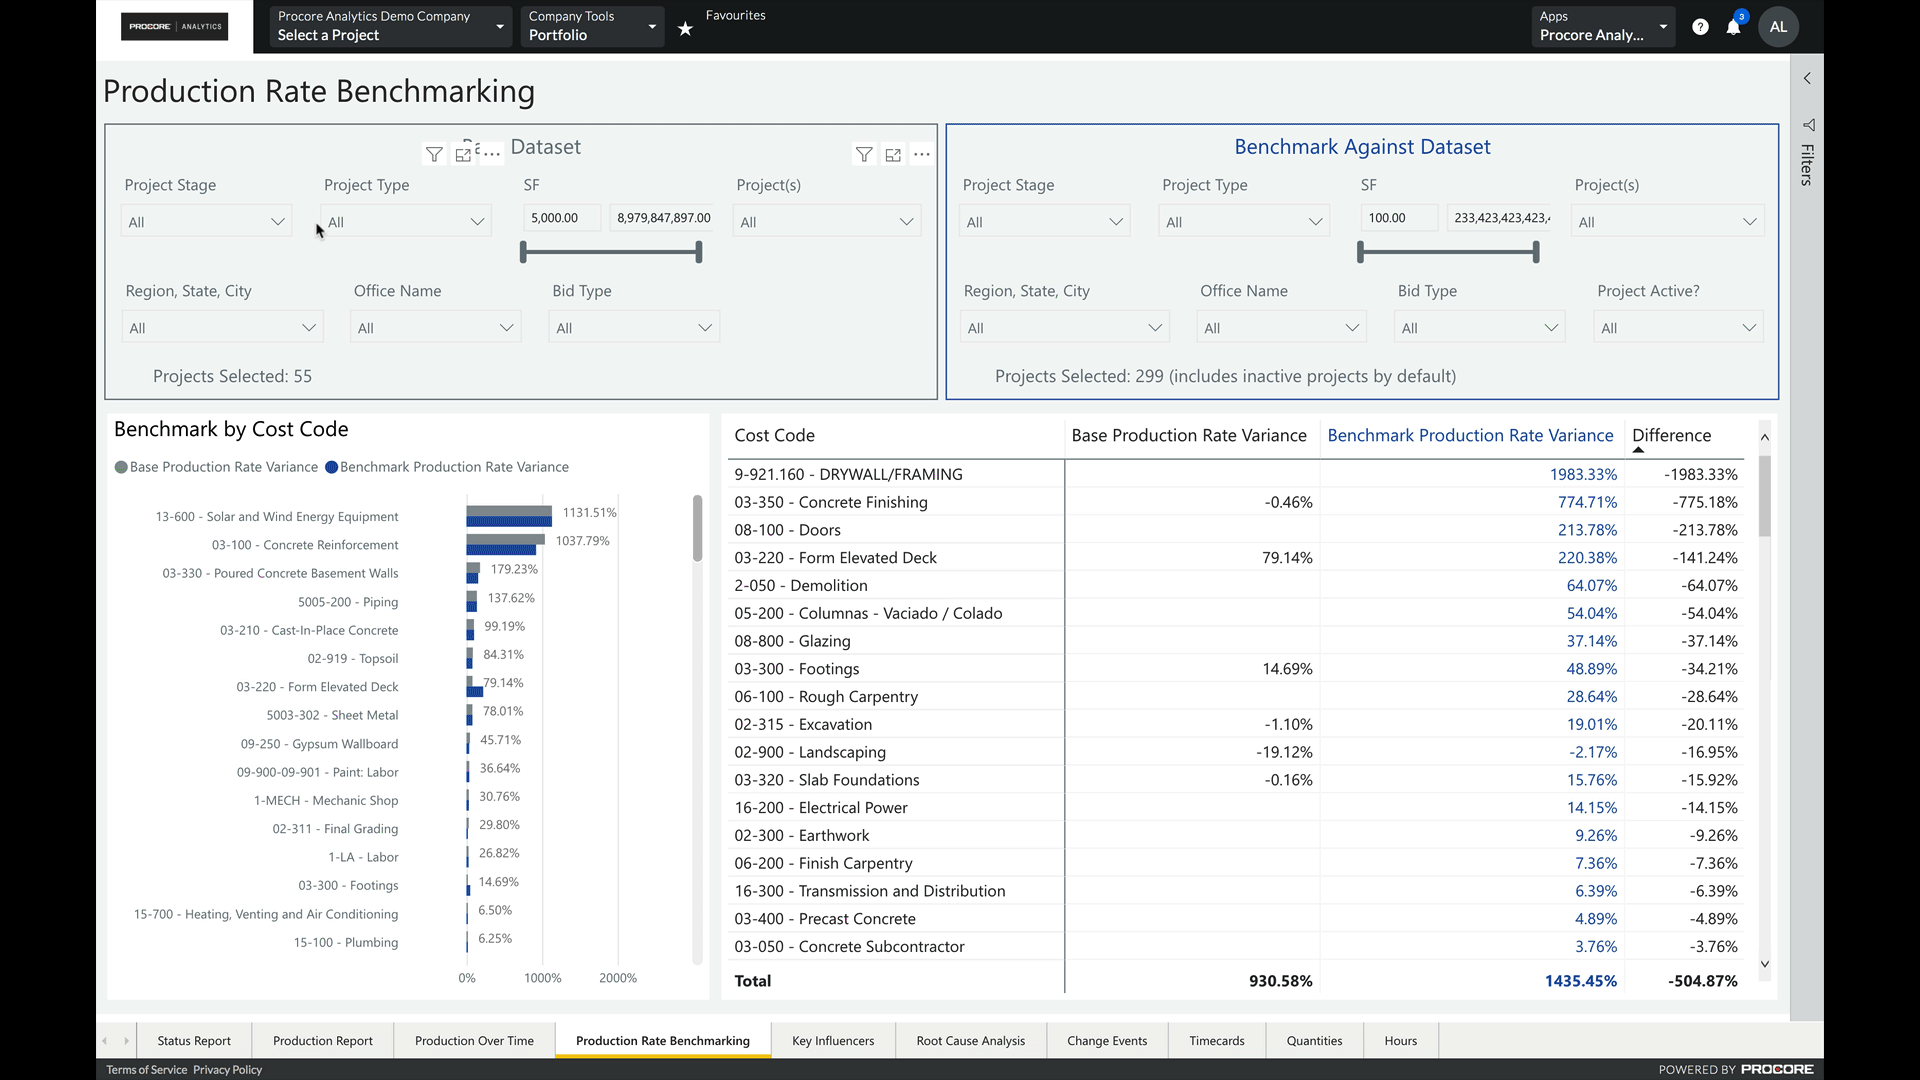Select the 13-600 Solar and Wind Energy bar
Viewport: 1920px width, 1080px height.
pos(509,516)
